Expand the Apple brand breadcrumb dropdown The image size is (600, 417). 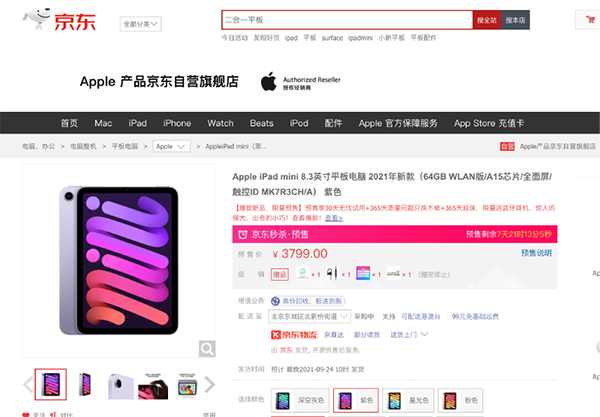coord(171,146)
